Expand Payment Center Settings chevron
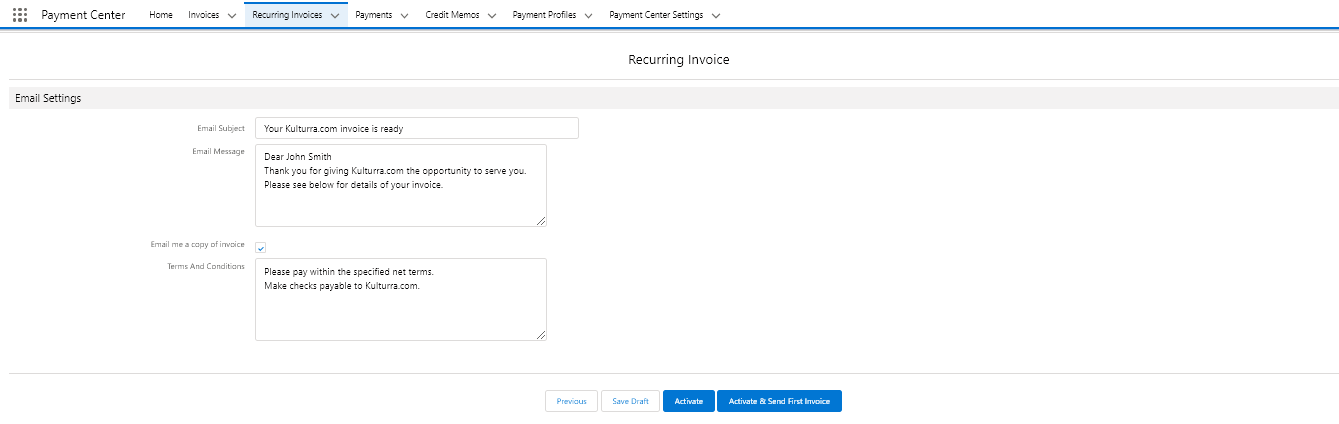Viewport: 1339px width, 424px height. tap(715, 16)
